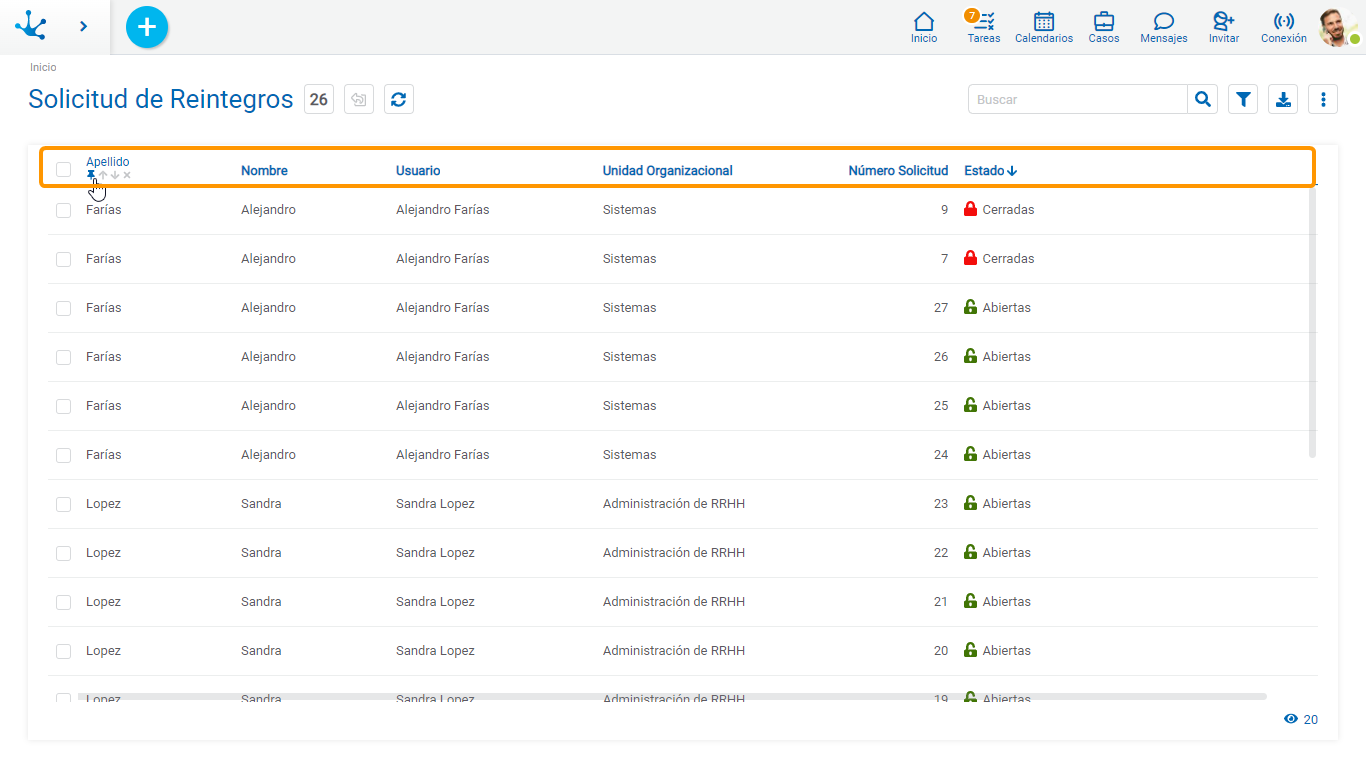The height and width of the screenshot is (768, 1366).
Task: Click the Unidad Organizacional column header
Action: (x=667, y=171)
